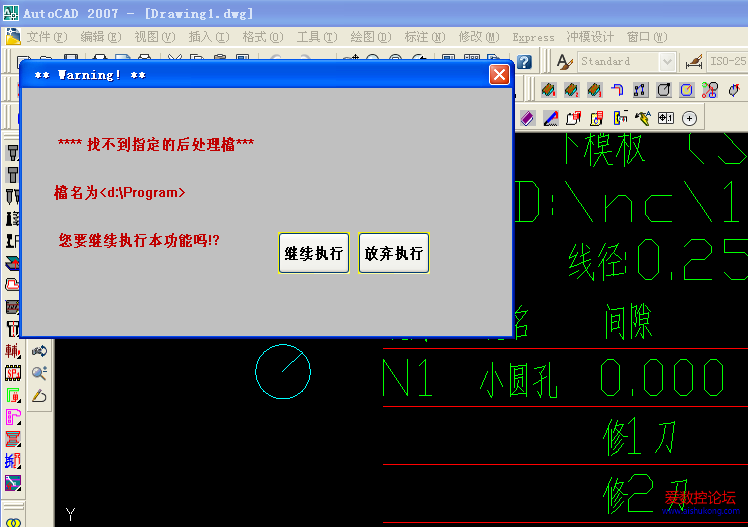Open the Express menu
This screenshot has width=748, height=527.
click(x=533, y=37)
